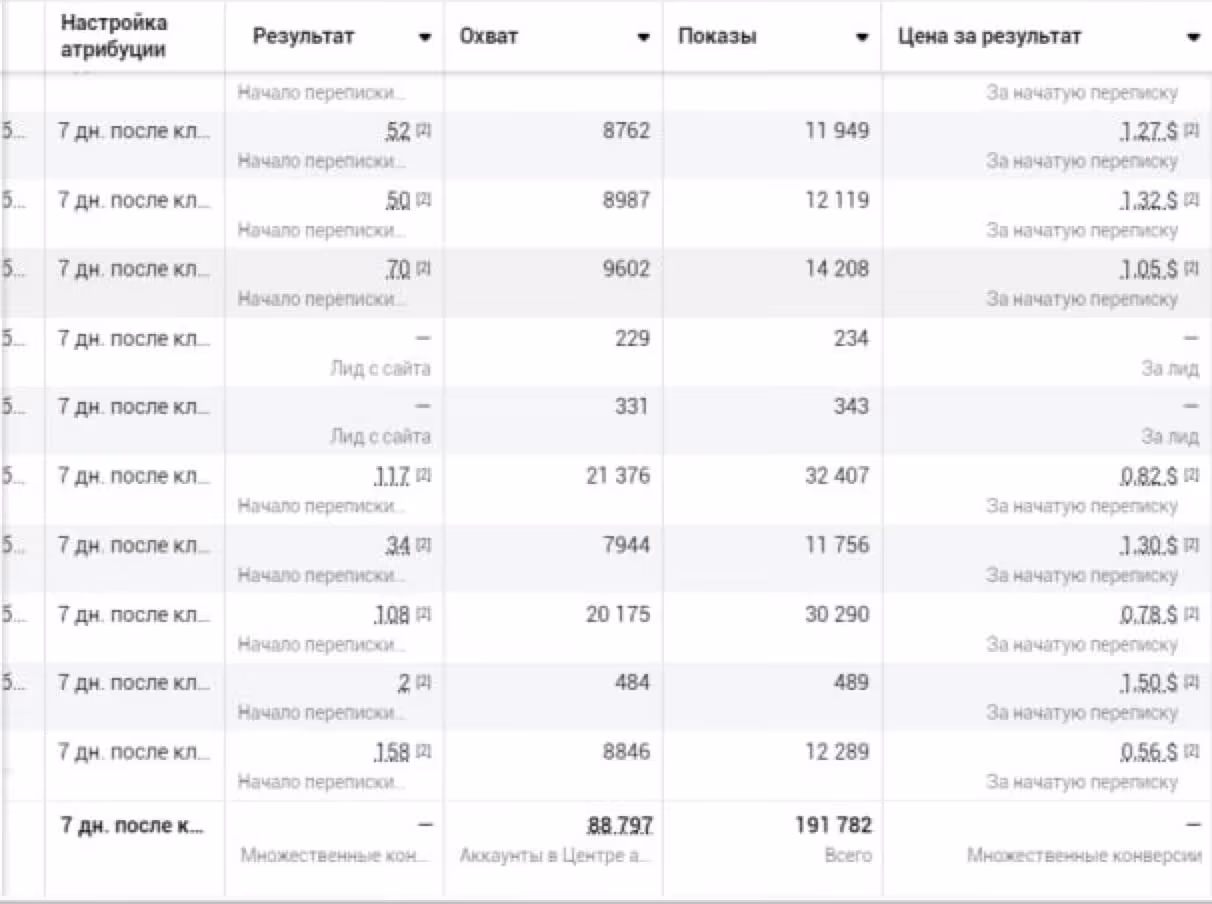Open the Цена за результат dropdown arrow
This screenshot has height=904, width=1212.
pos(1193,38)
